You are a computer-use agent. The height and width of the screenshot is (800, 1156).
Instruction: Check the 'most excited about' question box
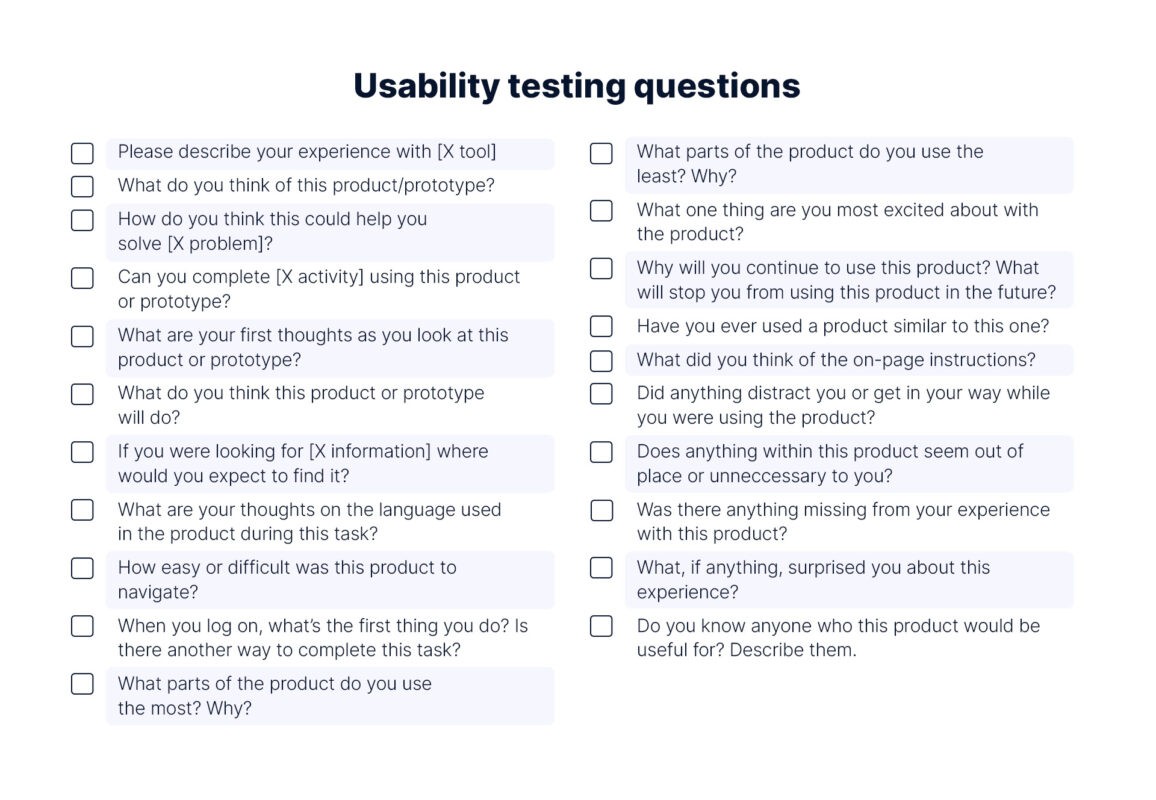coord(601,211)
